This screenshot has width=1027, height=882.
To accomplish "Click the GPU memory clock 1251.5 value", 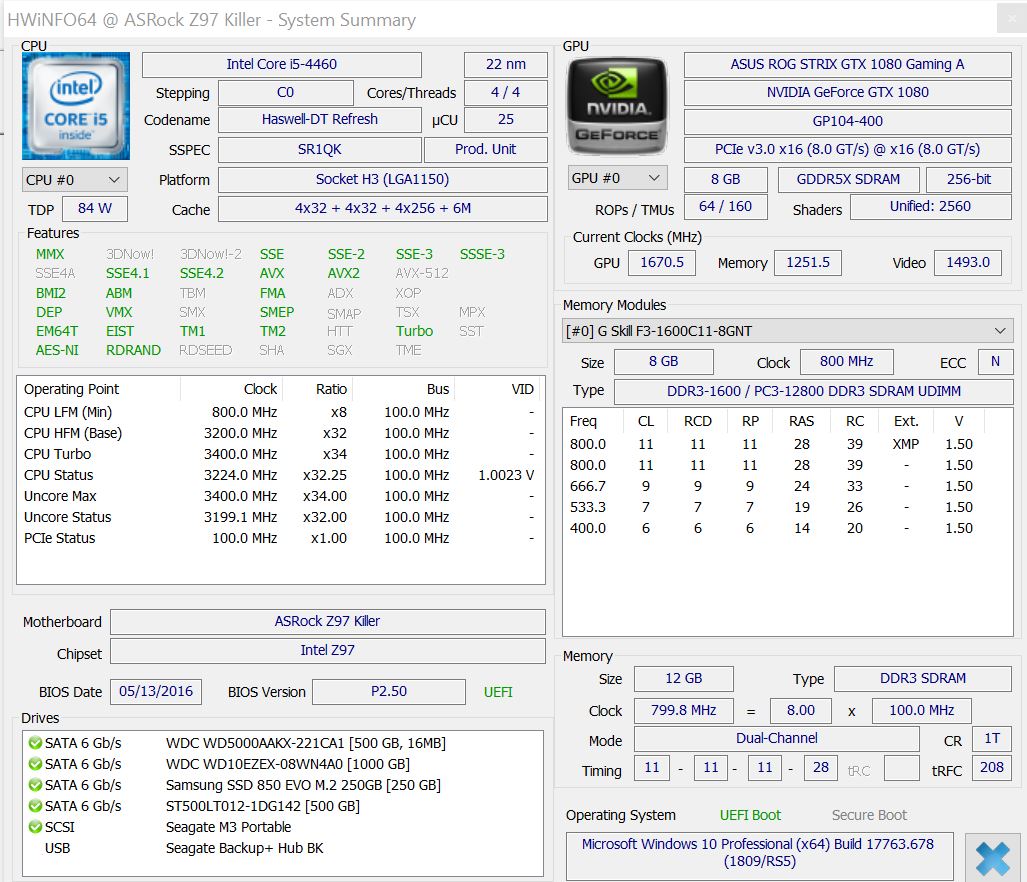I will click(x=808, y=263).
